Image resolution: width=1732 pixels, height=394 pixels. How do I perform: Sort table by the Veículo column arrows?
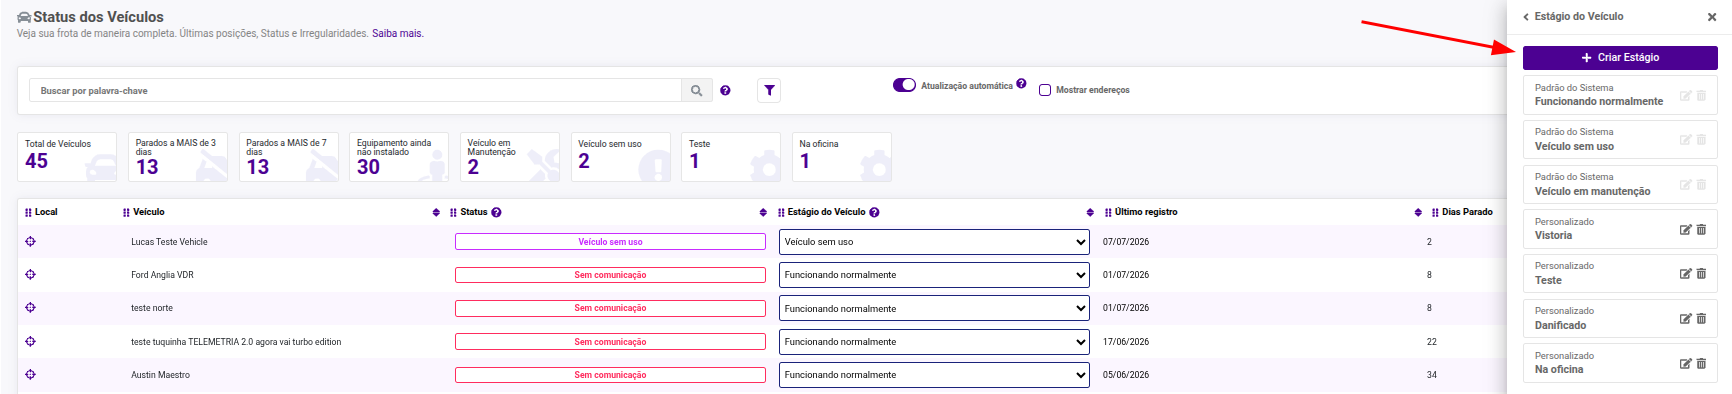(436, 212)
